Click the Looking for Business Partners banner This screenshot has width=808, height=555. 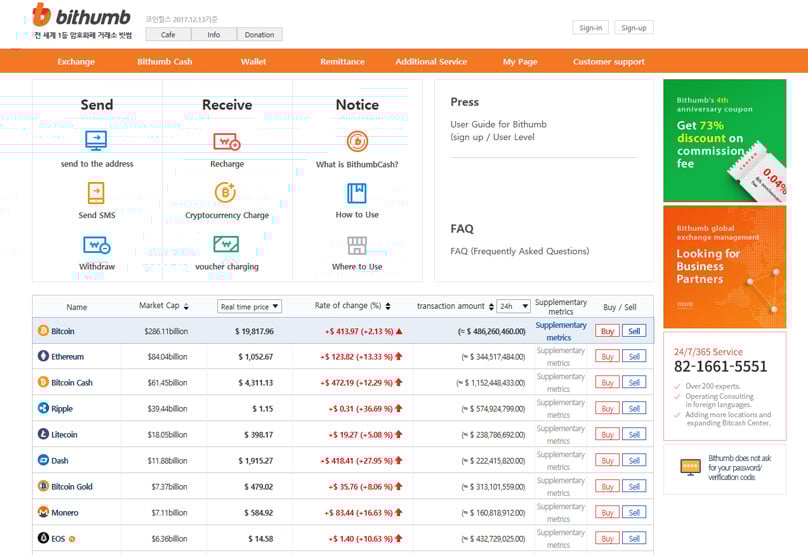pyautogui.click(x=725, y=267)
